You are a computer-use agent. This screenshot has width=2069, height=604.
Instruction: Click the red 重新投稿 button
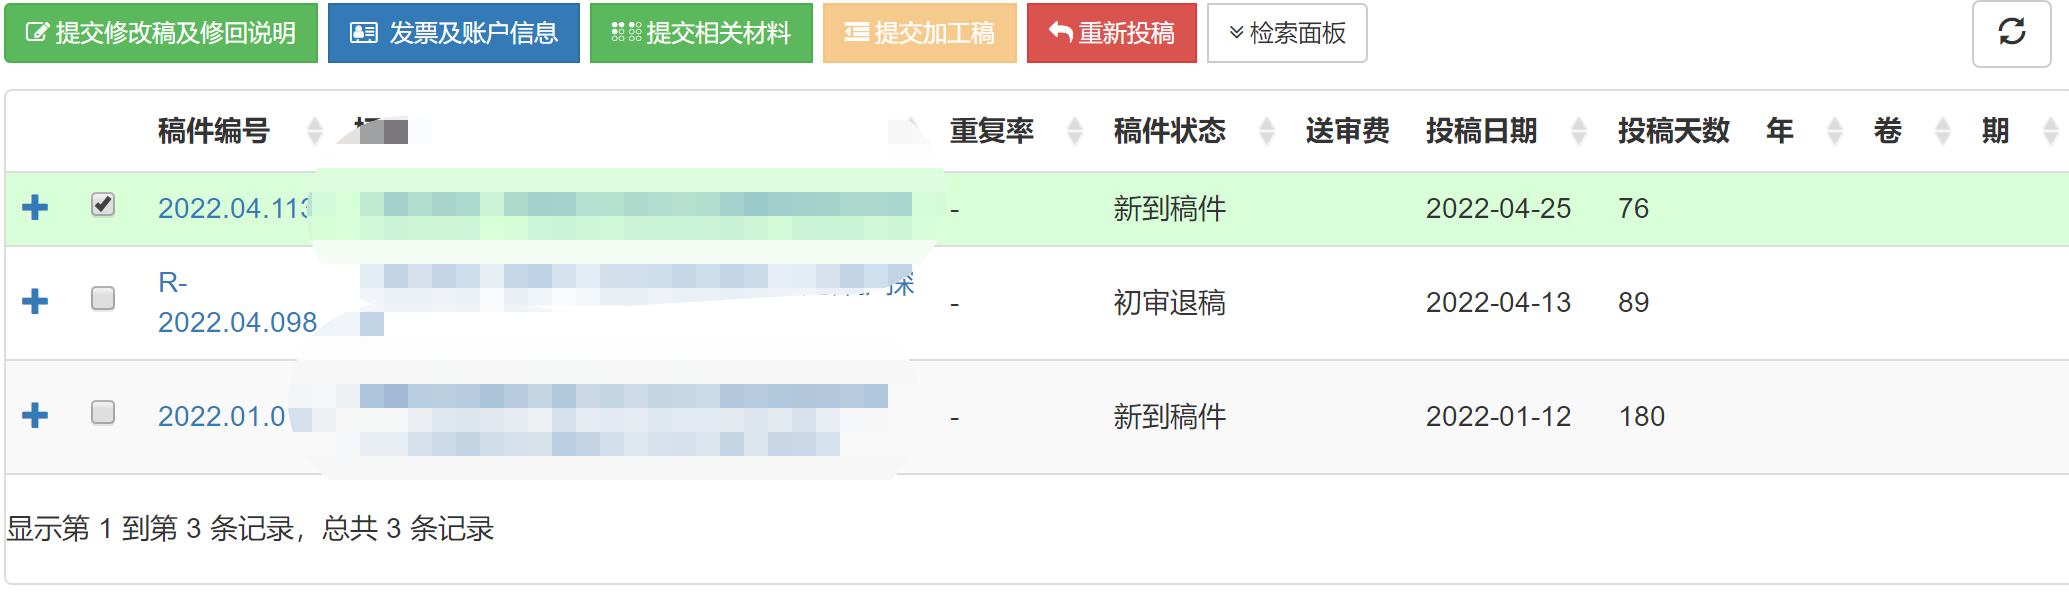coord(1111,33)
